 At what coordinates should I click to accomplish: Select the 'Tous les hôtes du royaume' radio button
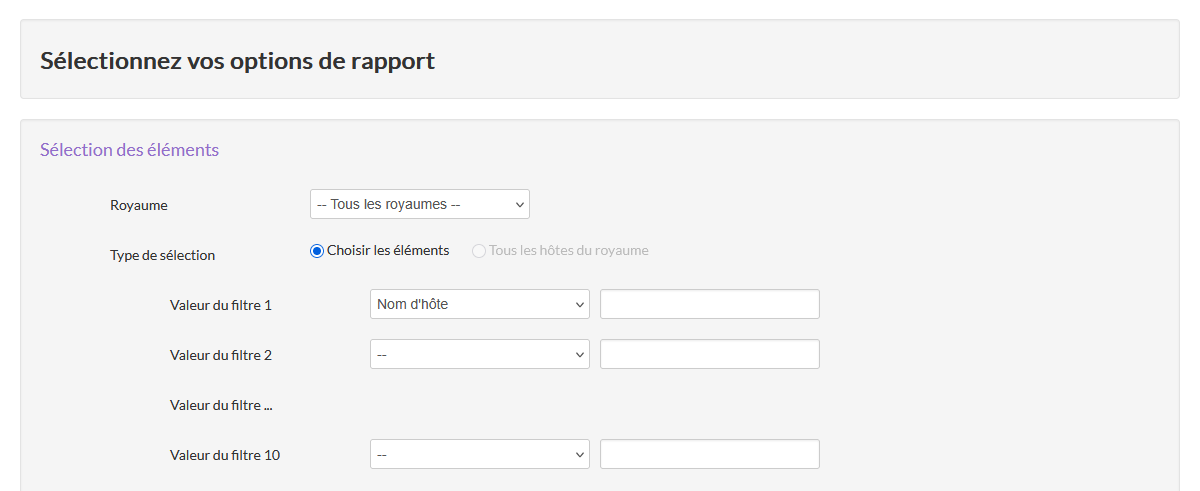point(479,251)
